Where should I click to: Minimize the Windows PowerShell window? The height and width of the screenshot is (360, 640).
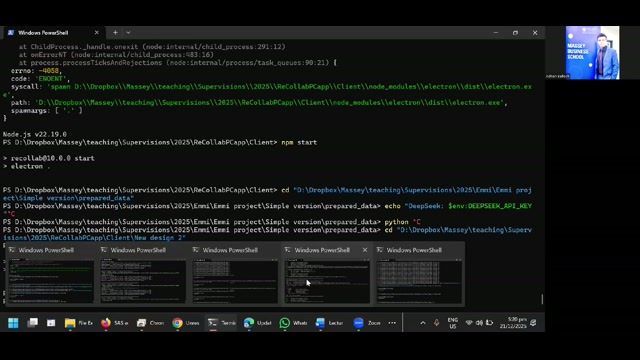[x=496, y=33]
